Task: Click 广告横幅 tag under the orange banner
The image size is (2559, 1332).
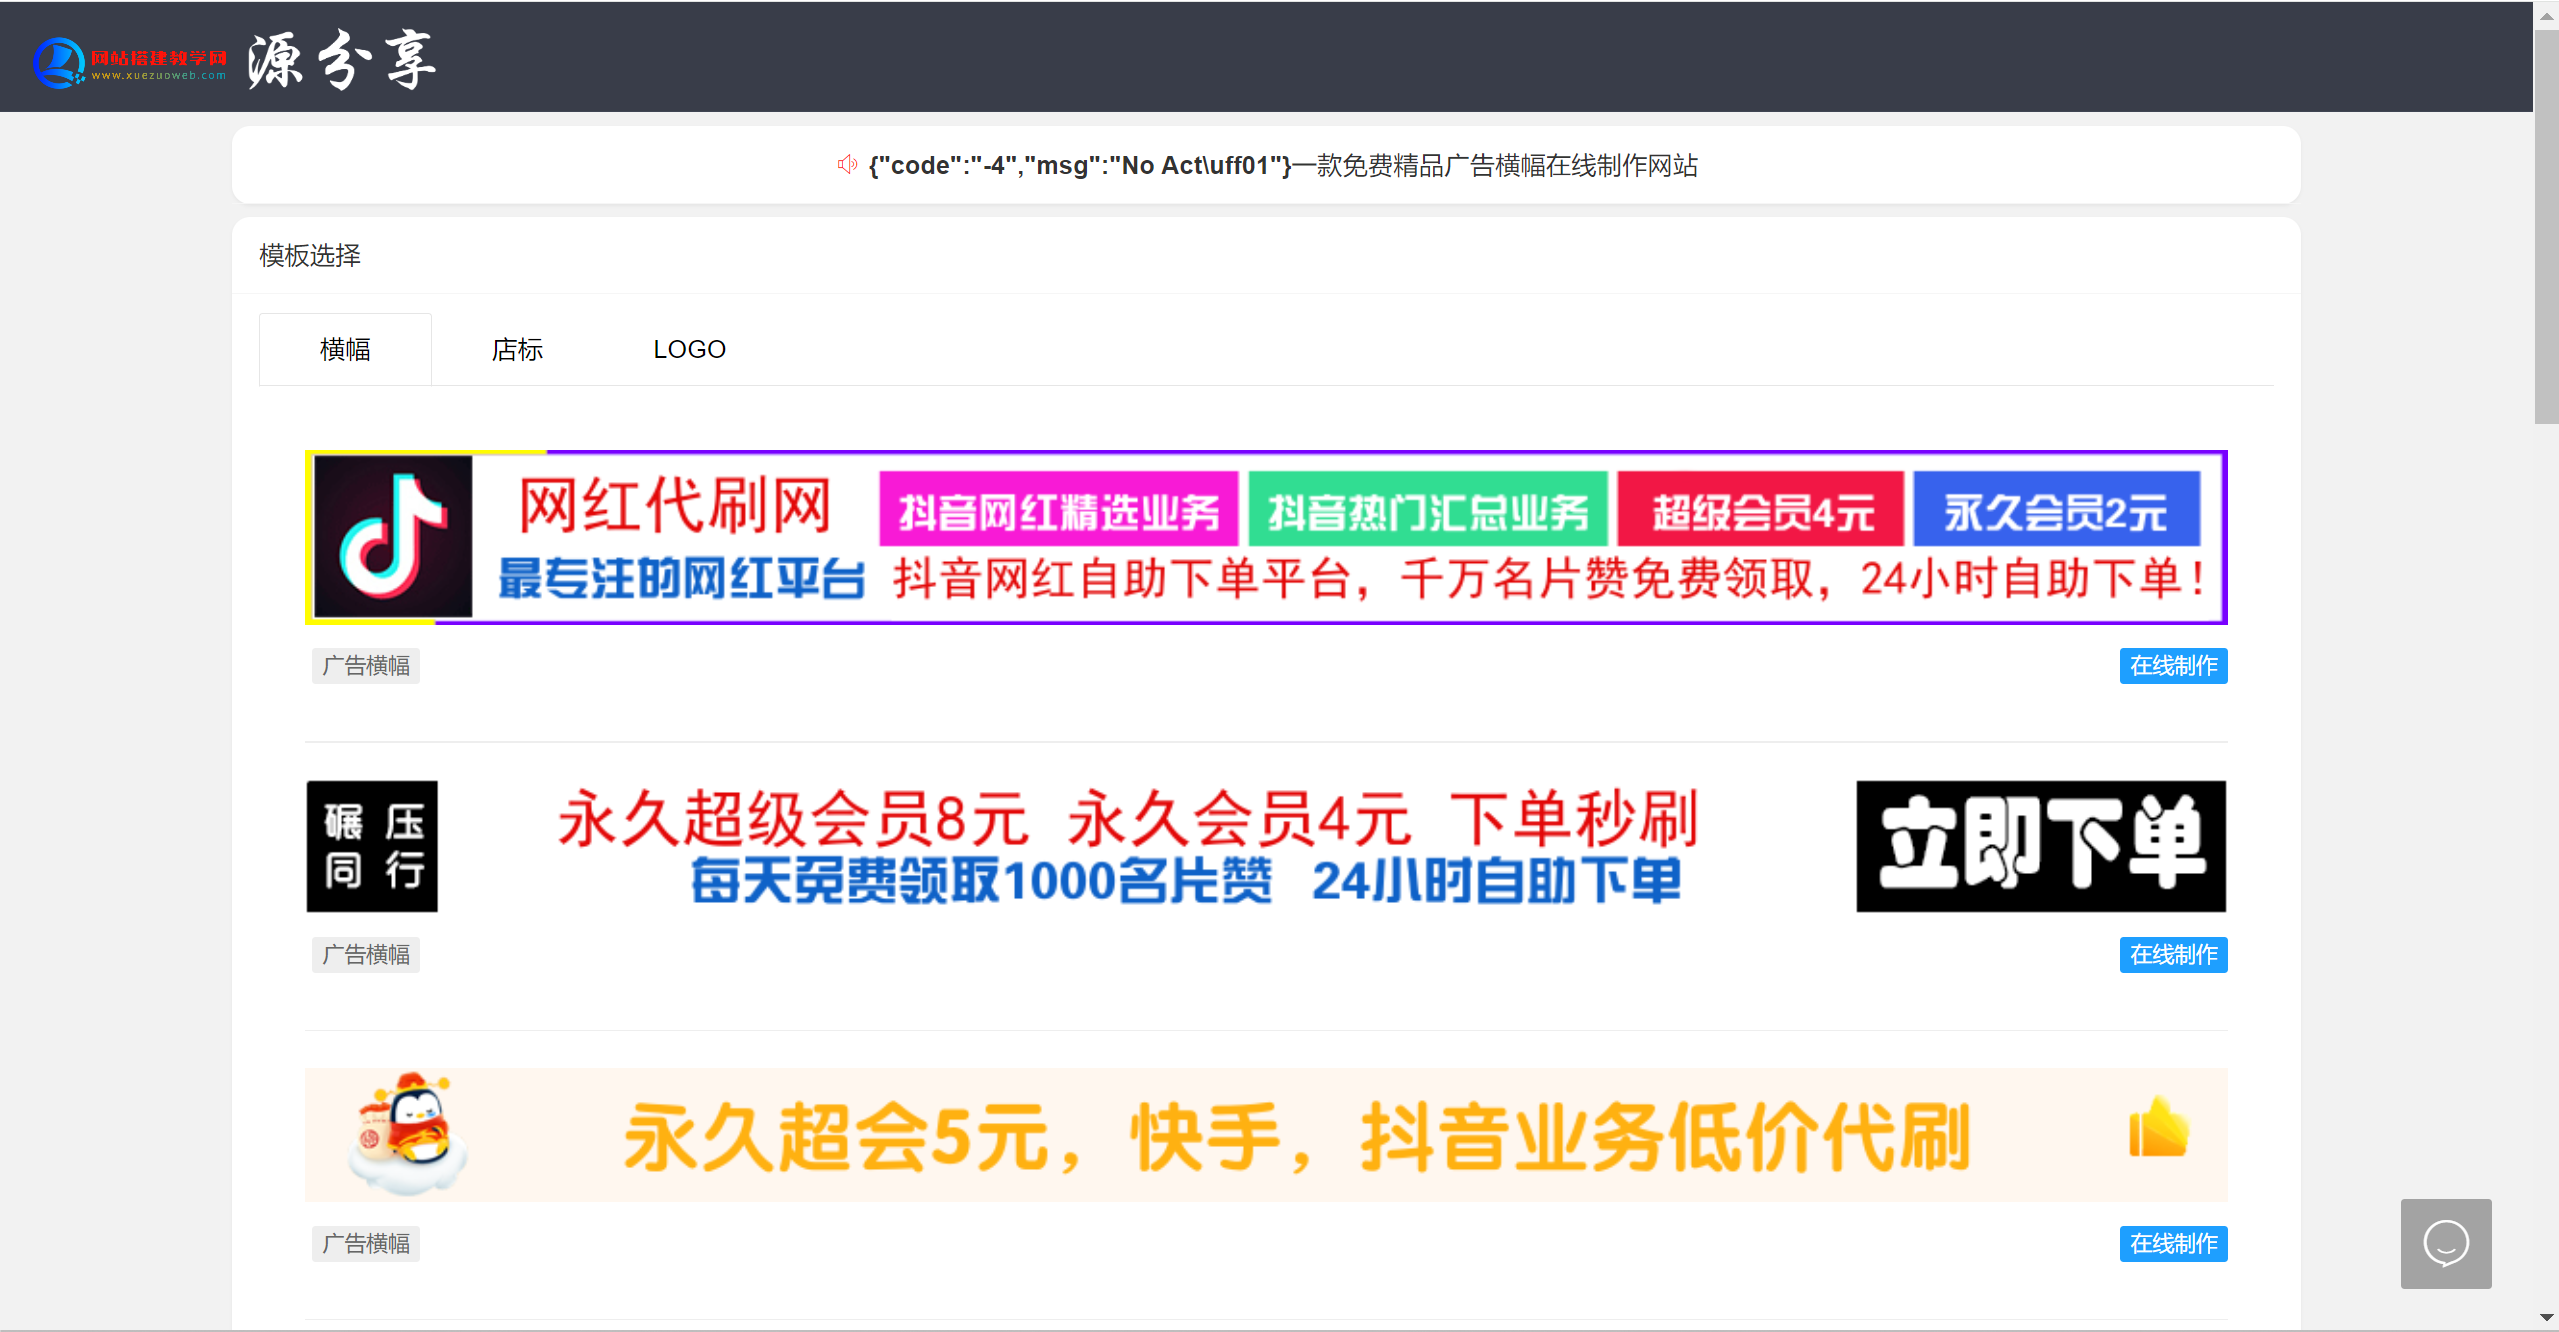Action: 366,1244
